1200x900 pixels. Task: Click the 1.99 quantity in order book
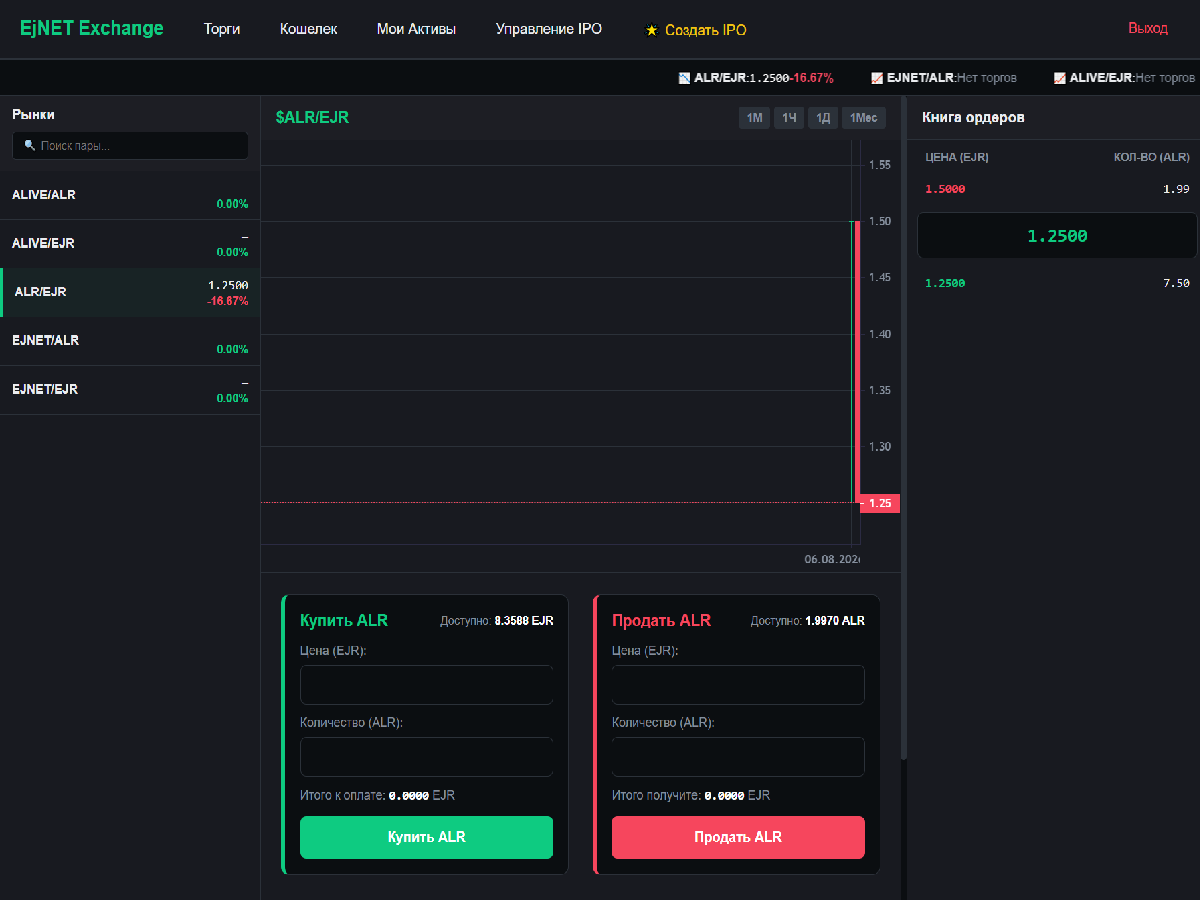(1176, 189)
